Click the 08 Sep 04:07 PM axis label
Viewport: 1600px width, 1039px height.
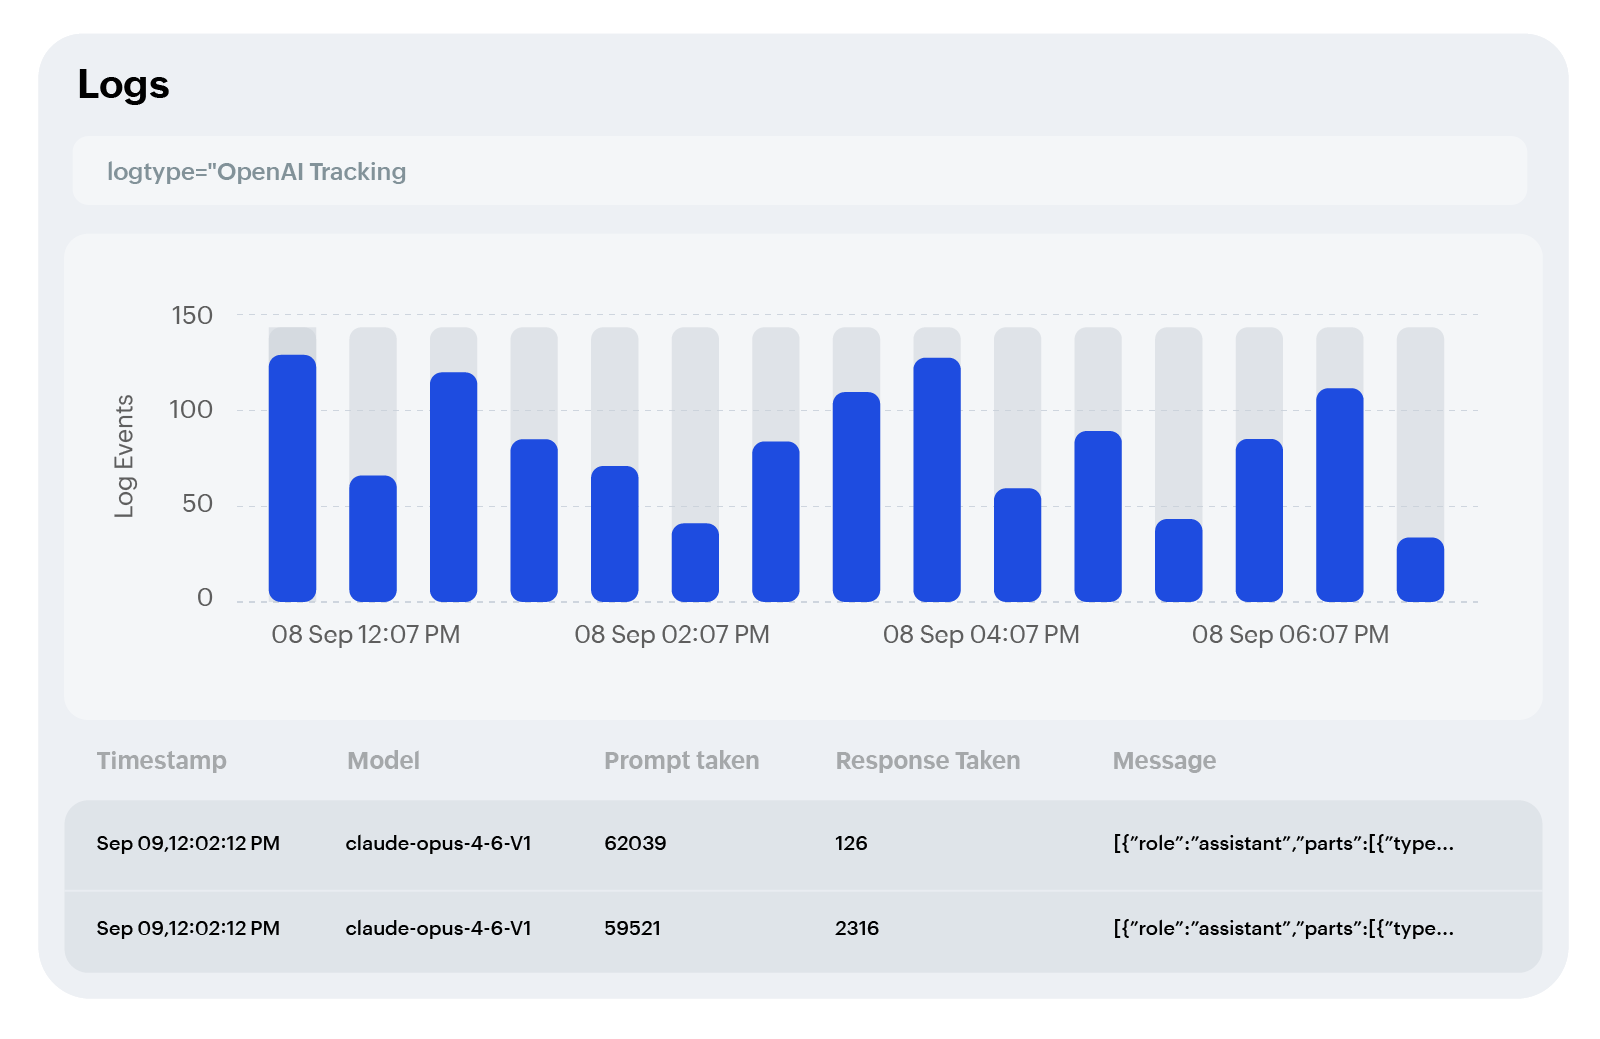[x=981, y=635]
